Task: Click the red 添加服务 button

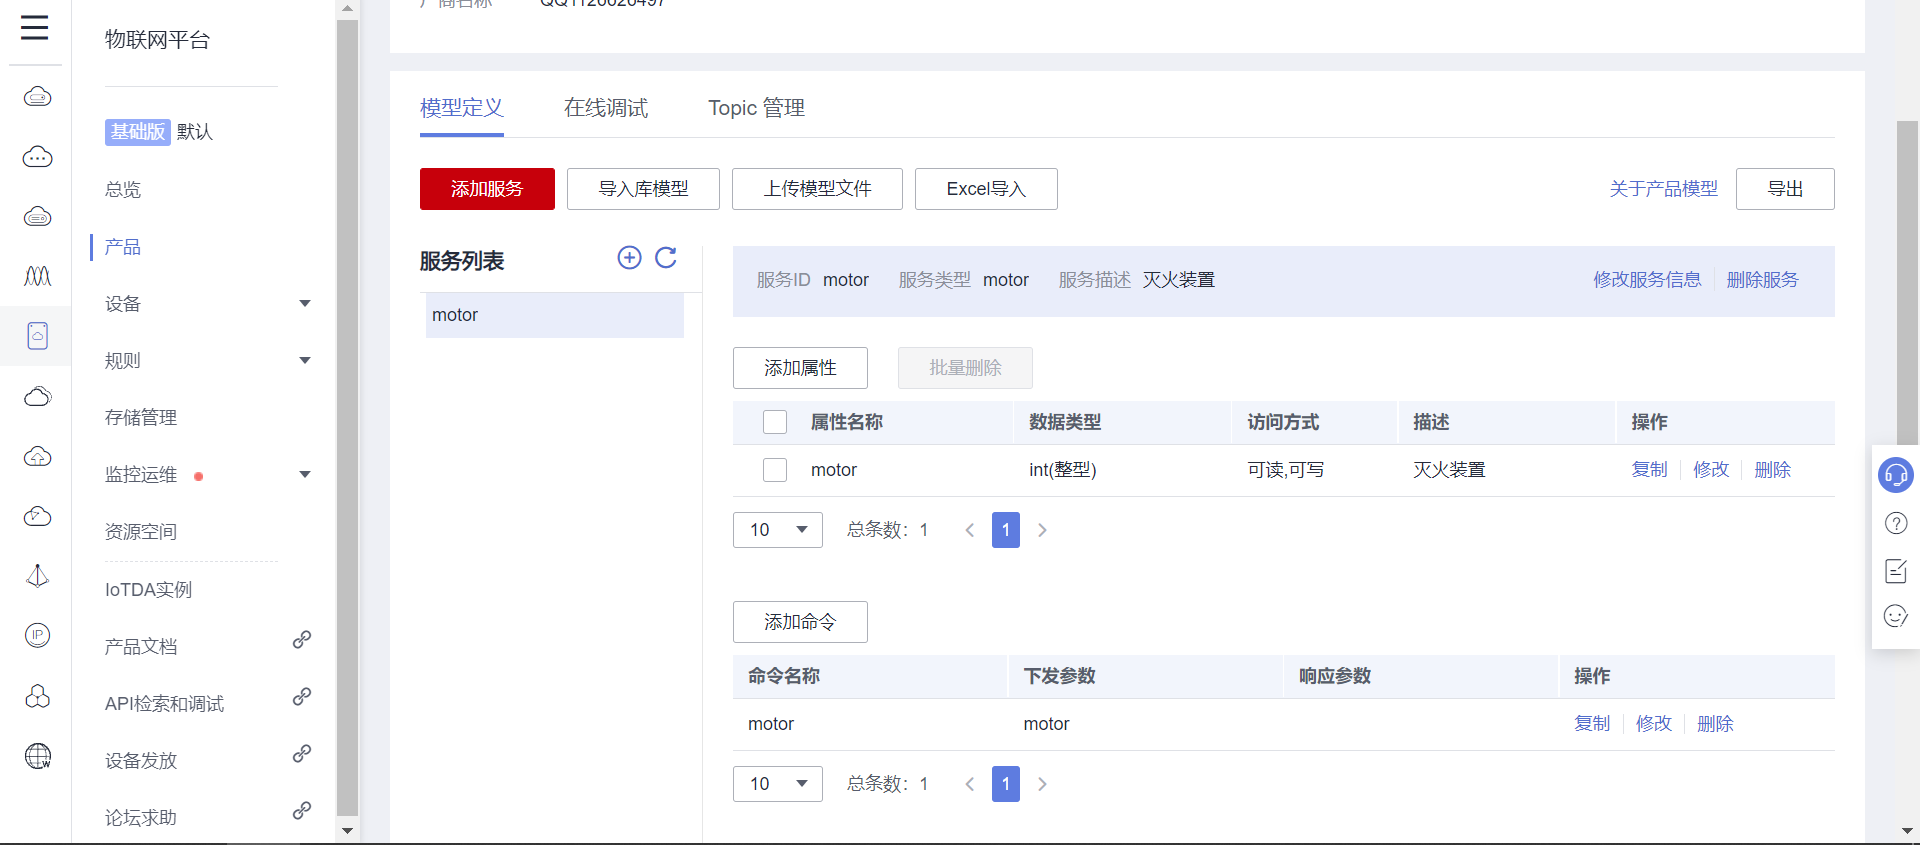Action: point(487,189)
